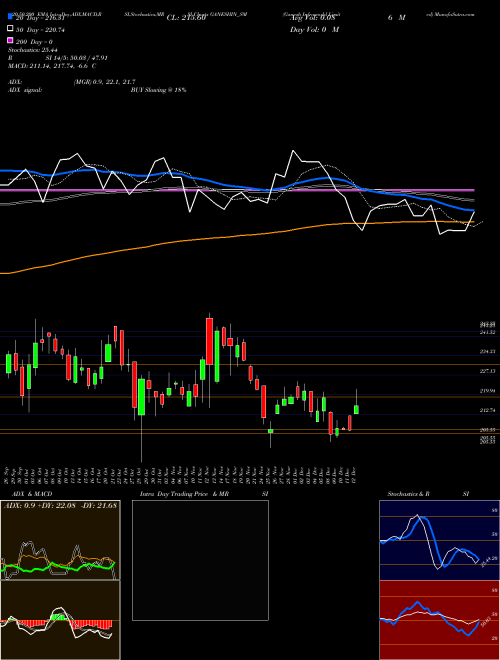Click the 'CL: 215.60' closing price value
The width and height of the screenshot is (500, 660).
click(186, 18)
